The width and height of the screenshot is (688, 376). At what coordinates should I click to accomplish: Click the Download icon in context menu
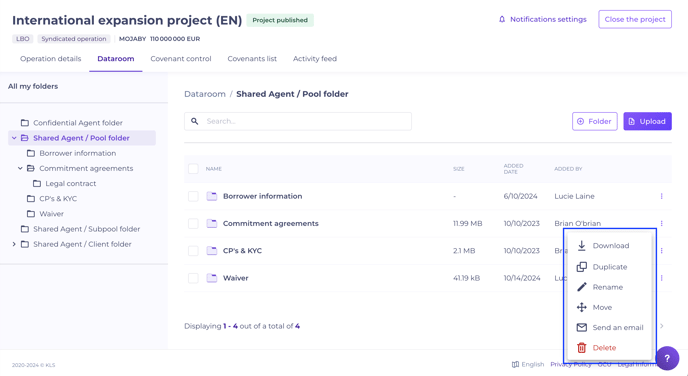581,246
